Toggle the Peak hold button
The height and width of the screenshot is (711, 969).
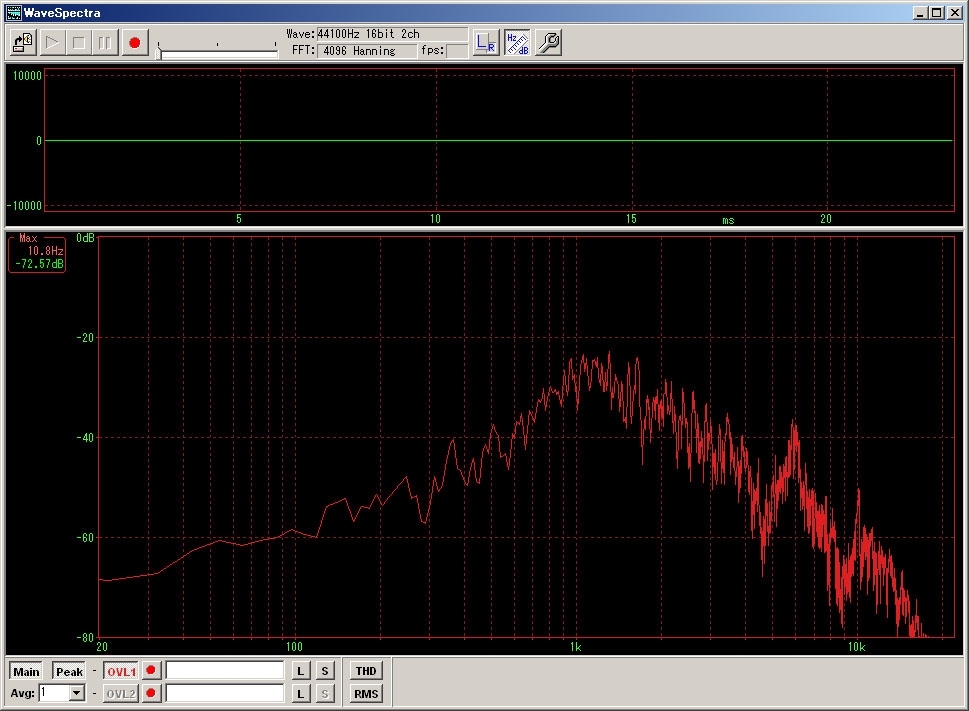pos(69,671)
